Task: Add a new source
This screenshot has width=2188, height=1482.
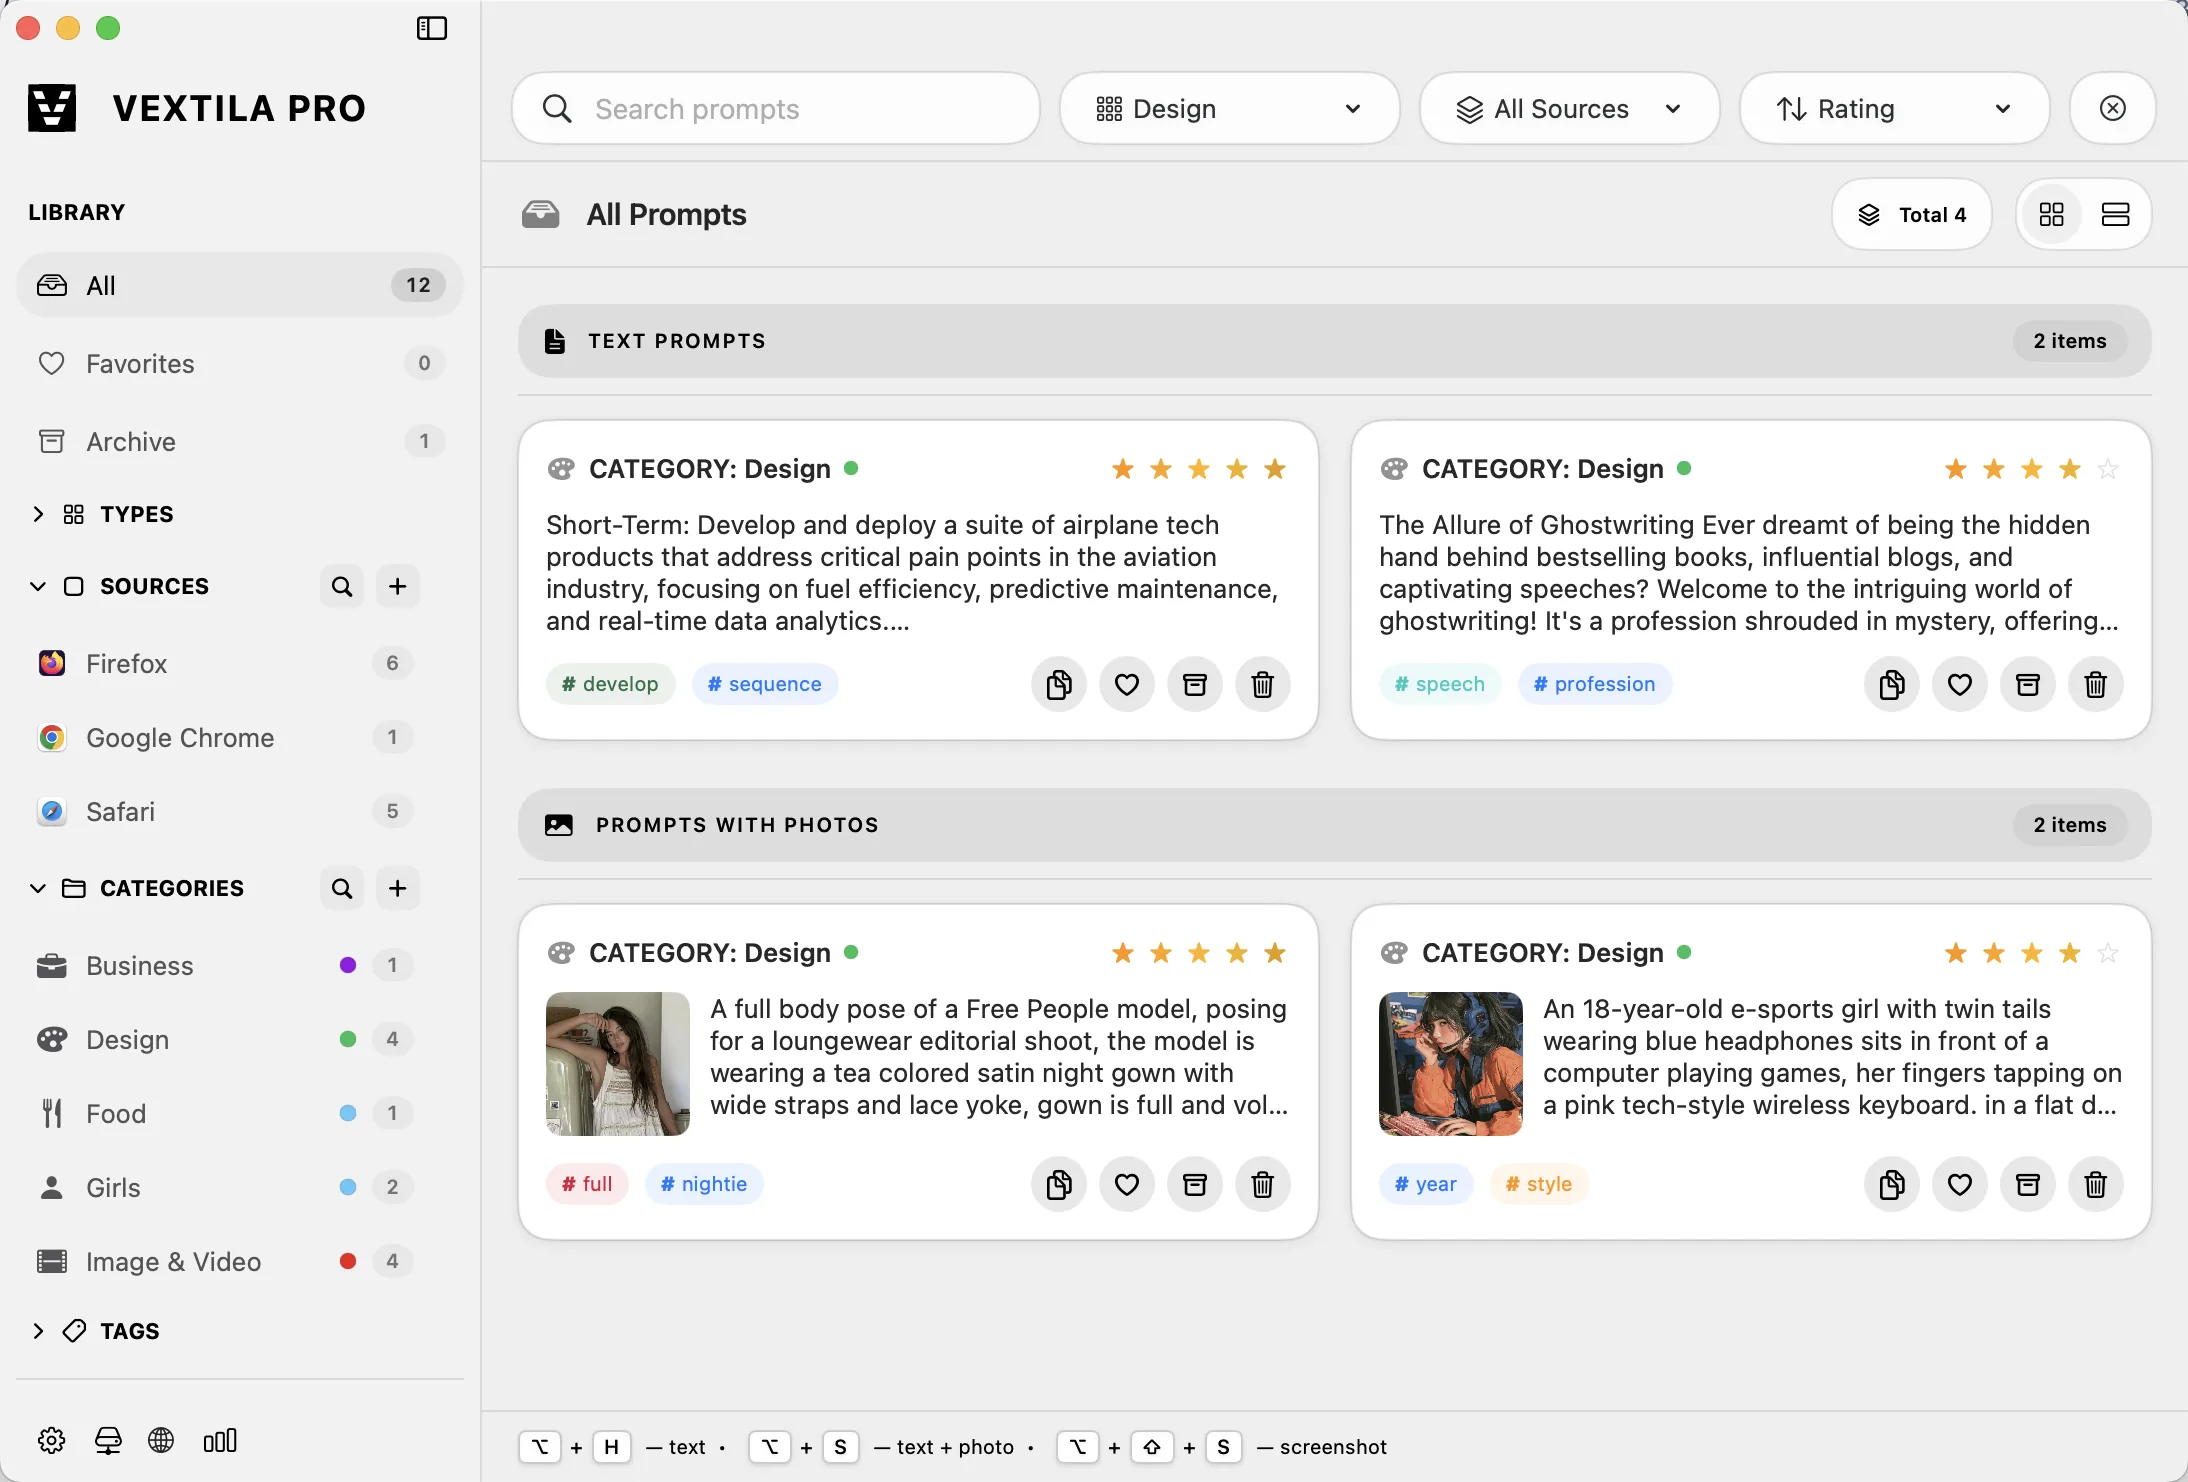Action: 398,586
